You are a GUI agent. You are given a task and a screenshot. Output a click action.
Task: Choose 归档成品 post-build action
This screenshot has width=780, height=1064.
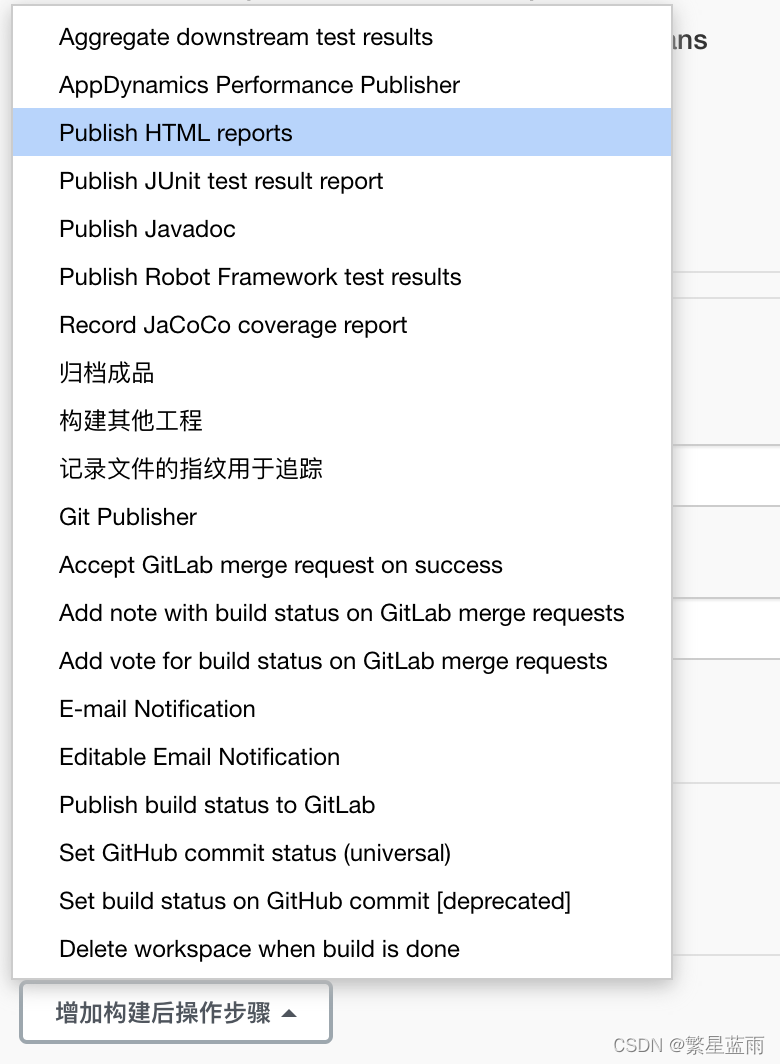[341, 373]
